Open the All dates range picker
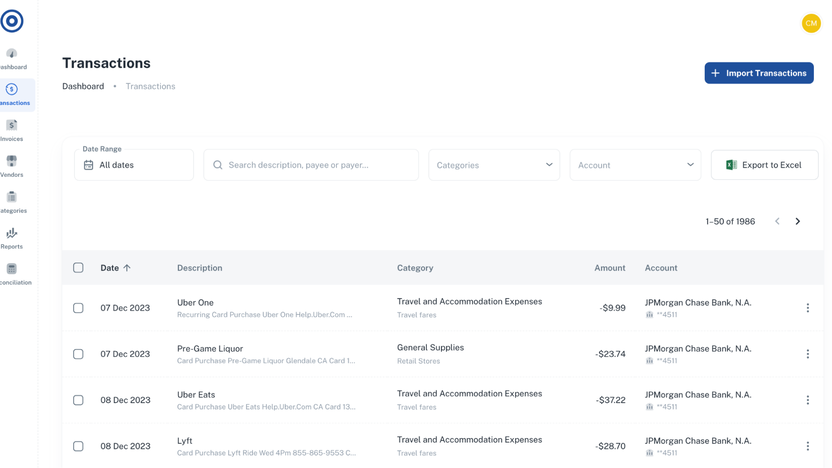Screen dimensions: 832x468 (x=134, y=165)
